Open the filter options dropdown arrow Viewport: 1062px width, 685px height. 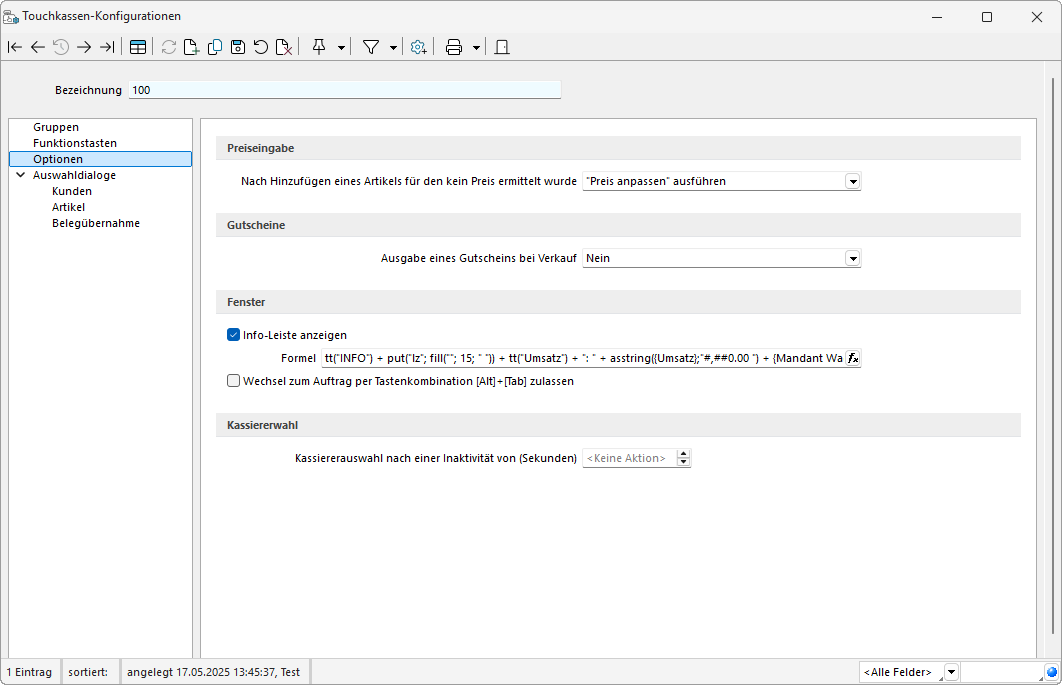tap(393, 47)
